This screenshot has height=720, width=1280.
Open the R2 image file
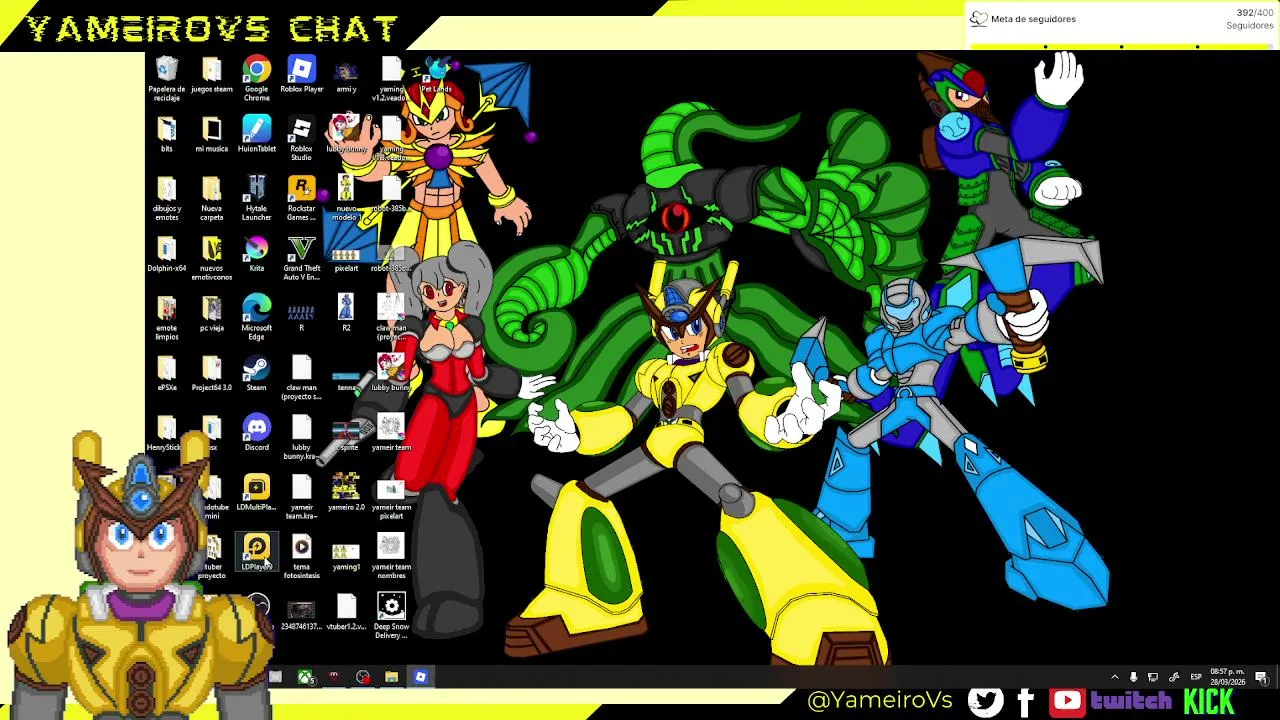(346, 313)
